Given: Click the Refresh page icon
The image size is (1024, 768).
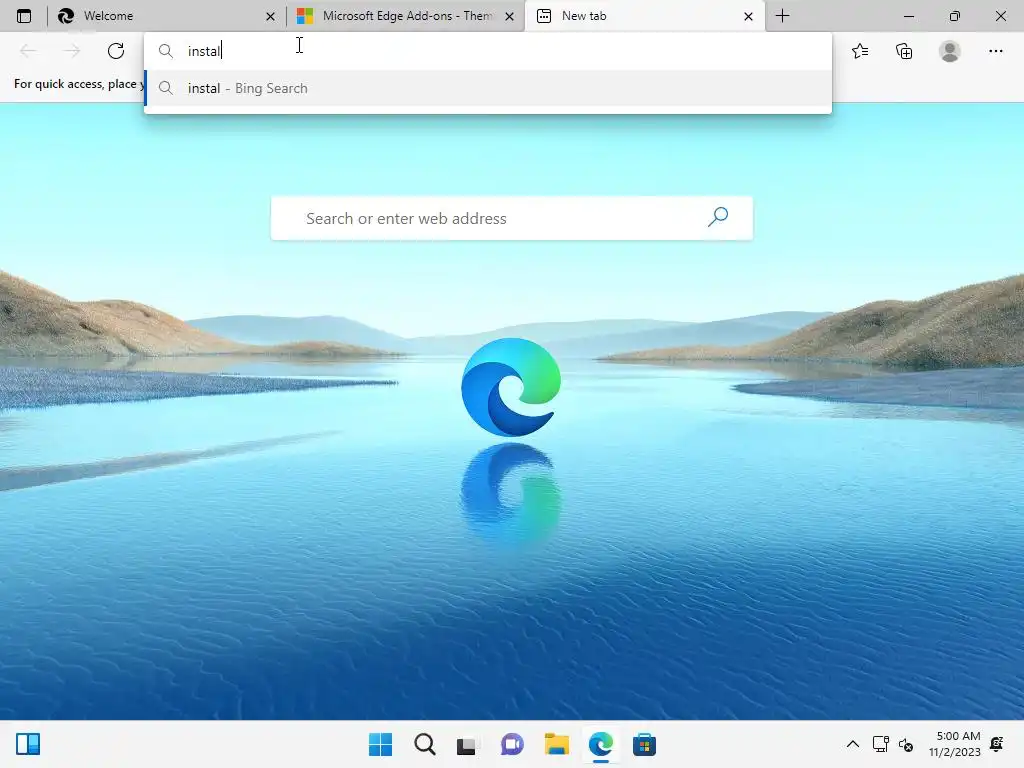Looking at the screenshot, I should coord(116,51).
